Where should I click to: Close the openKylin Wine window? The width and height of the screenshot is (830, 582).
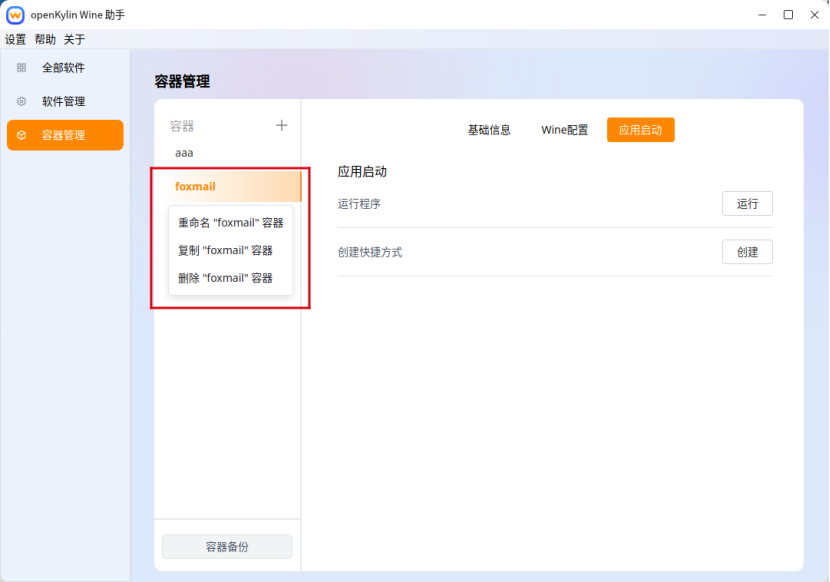pyautogui.click(x=814, y=15)
